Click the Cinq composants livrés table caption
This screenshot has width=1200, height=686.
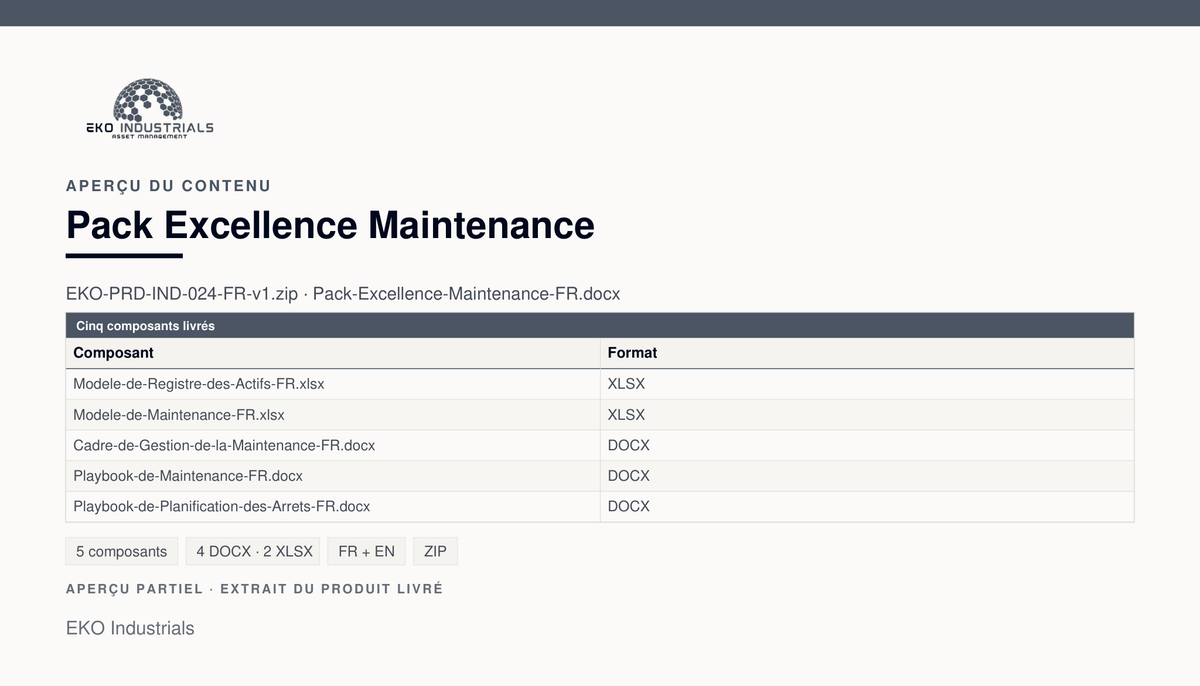(600, 326)
